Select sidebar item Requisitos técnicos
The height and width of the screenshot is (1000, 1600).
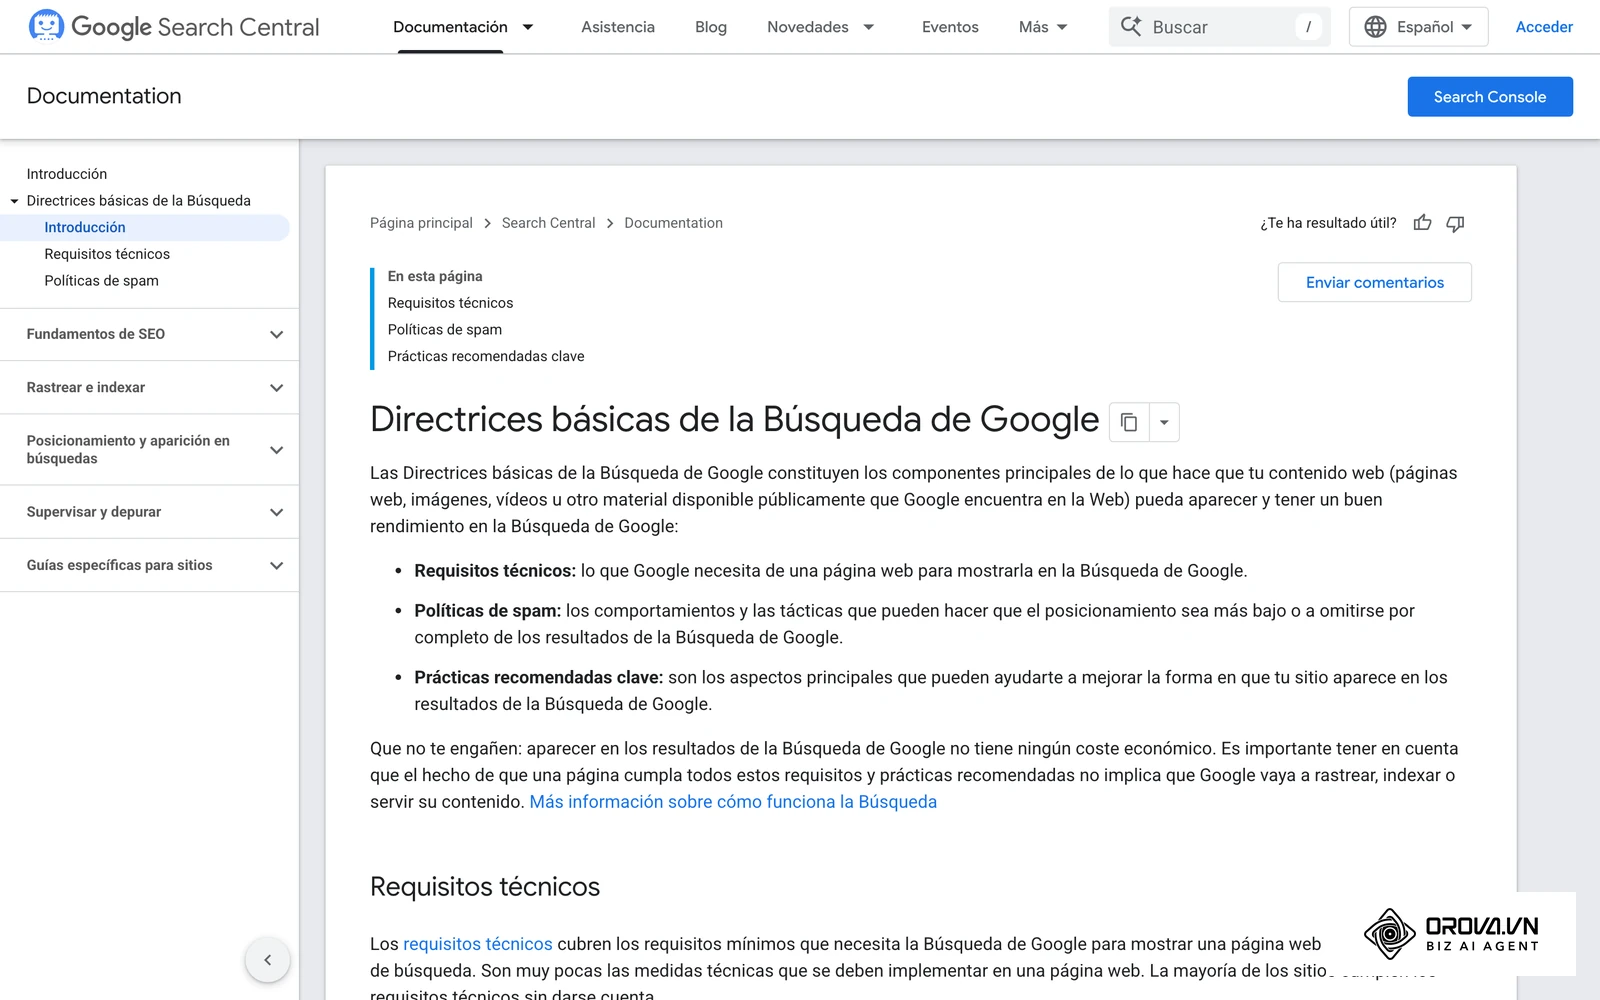point(107,254)
